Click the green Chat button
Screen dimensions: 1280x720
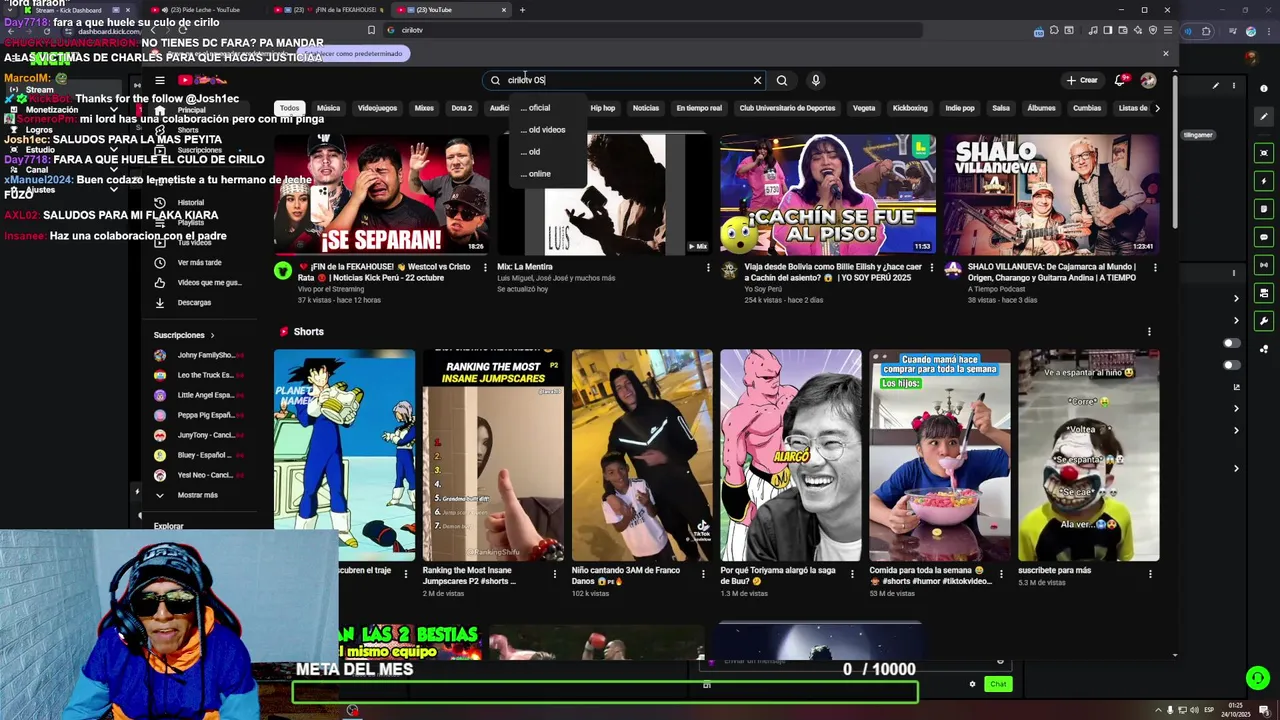998,684
